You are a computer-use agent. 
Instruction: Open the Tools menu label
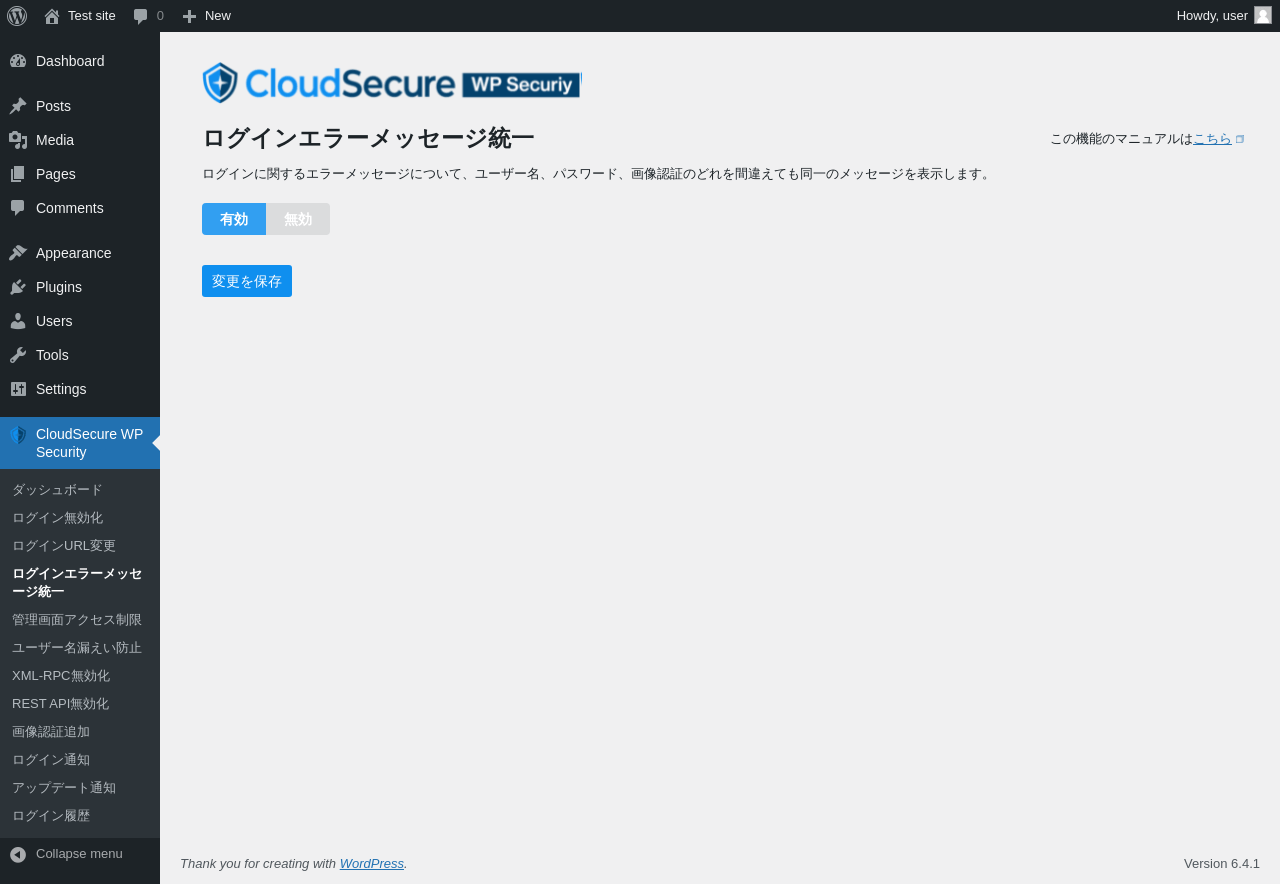pos(52,355)
